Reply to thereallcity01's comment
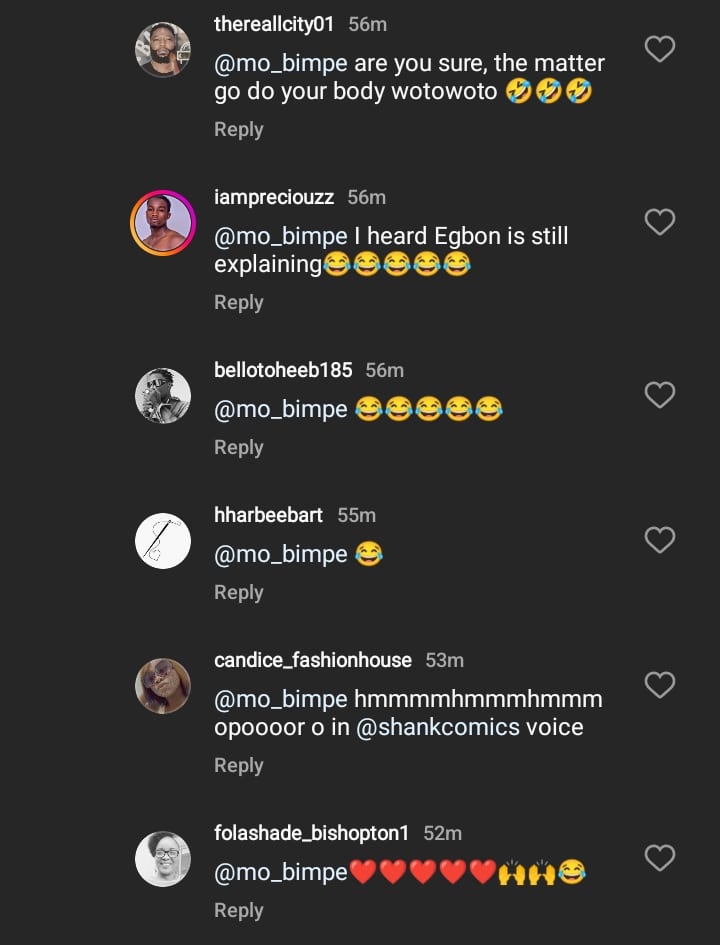 (239, 129)
